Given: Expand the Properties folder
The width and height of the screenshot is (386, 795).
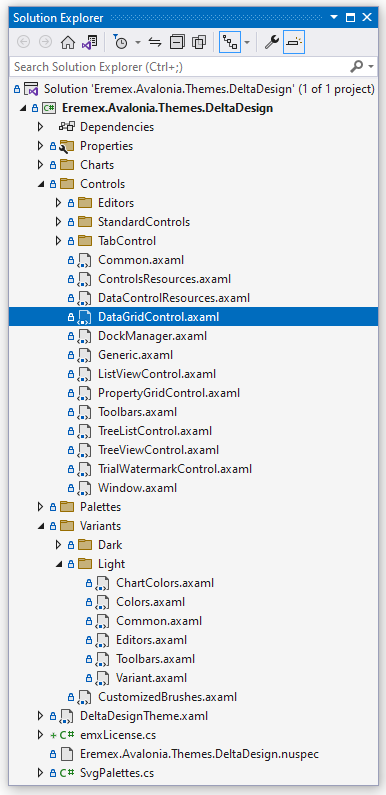Looking at the screenshot, I should click(x=41, y=146).
